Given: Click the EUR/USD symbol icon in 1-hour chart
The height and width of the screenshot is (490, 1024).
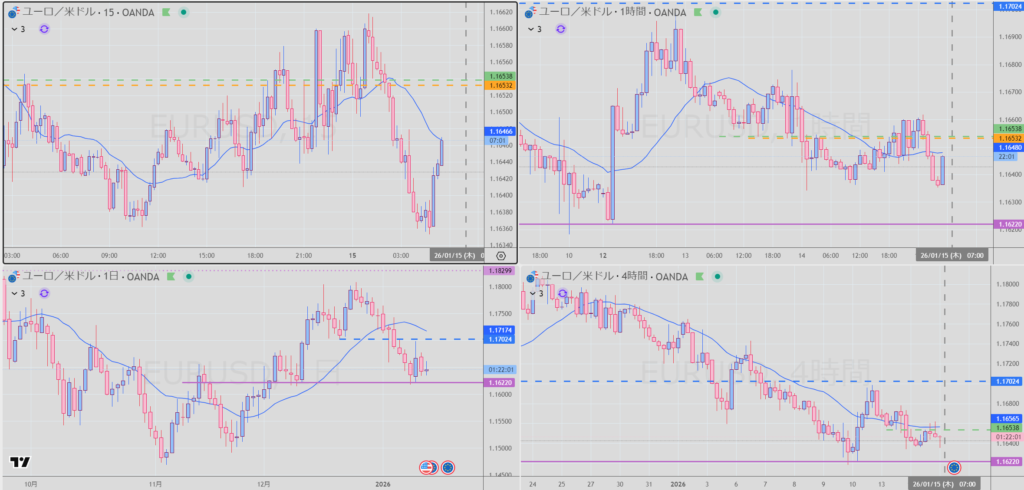Looking at the screenshot, I should click(x=530, y=12).
